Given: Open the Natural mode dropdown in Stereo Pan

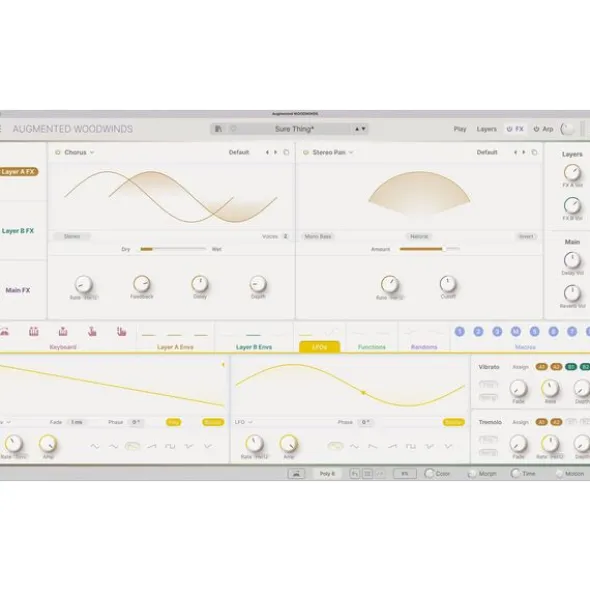Looking at the screenshot, I should point(419,236).
